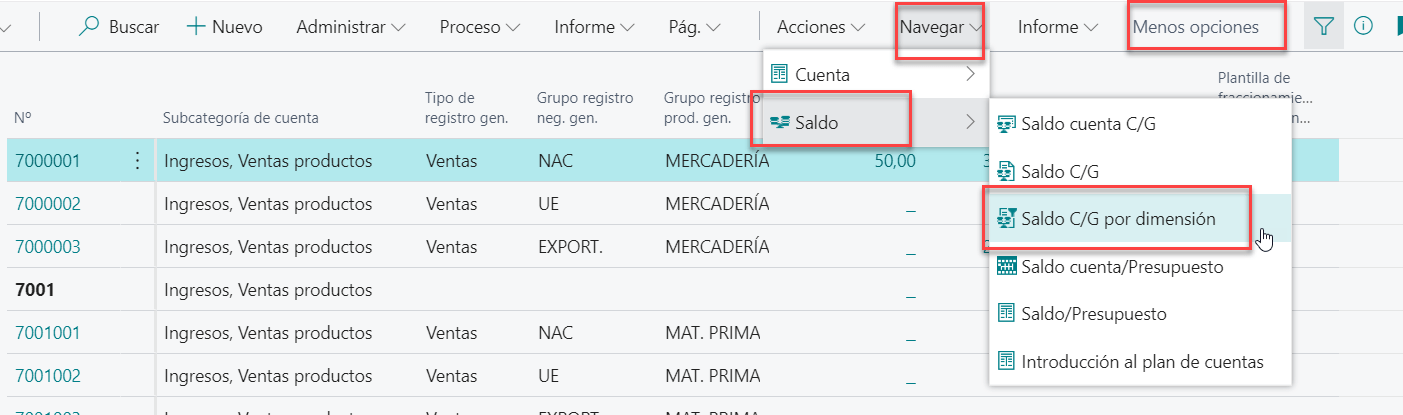Viewport: 1403px width, 415px height.
Task: Open the information circle icon
Action: pyautogui.click(x=1362, y=27)
